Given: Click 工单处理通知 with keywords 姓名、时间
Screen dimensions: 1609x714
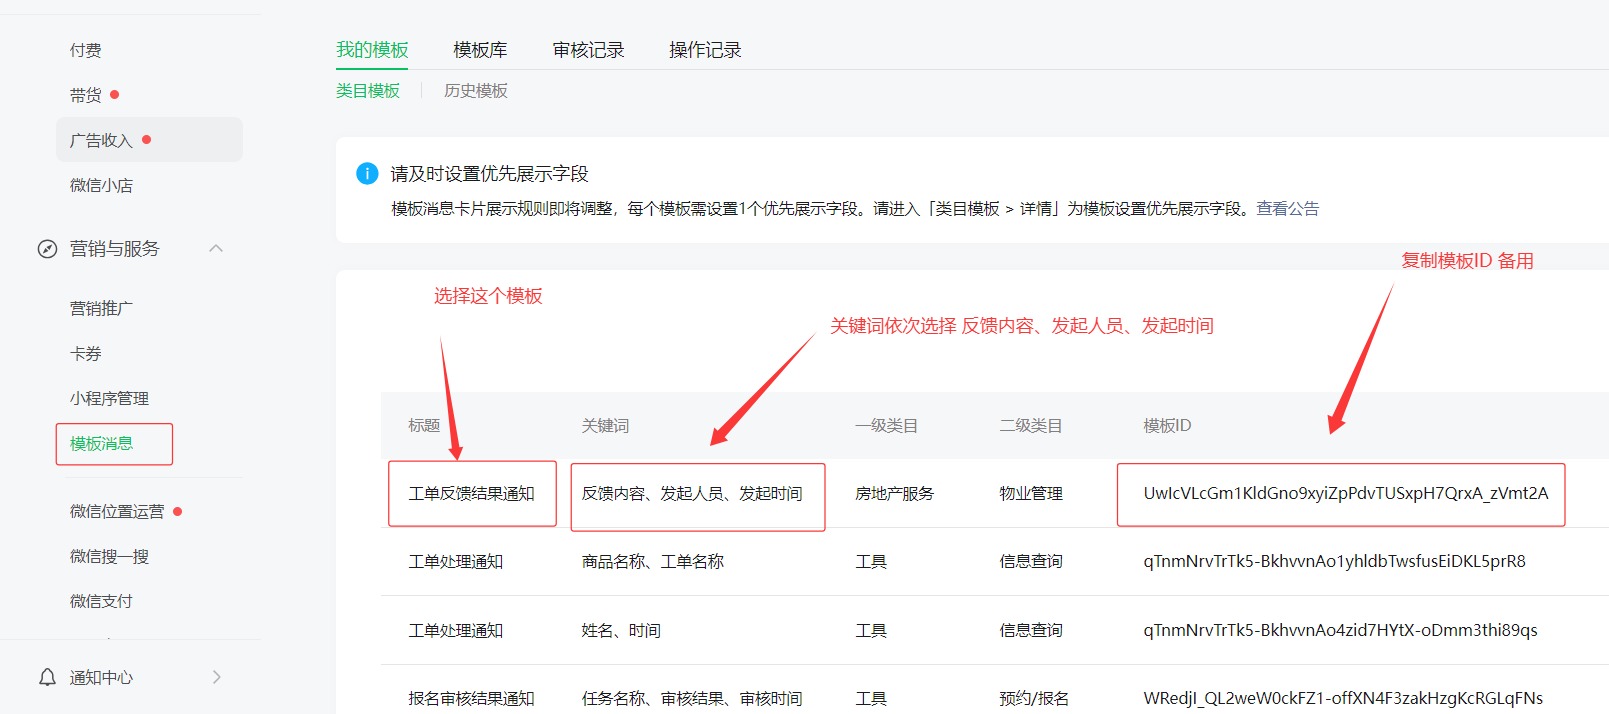Looking at the screenshot, I should click(455, 630).
